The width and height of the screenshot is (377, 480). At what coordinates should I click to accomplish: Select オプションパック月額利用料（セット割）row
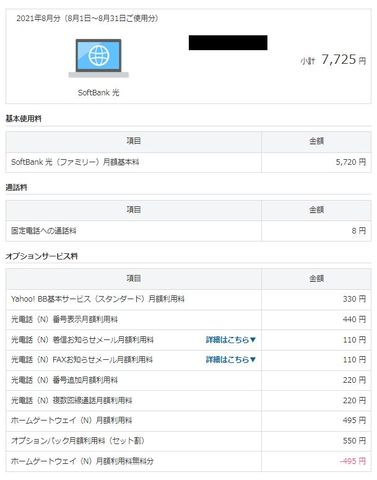coord(188,441)
